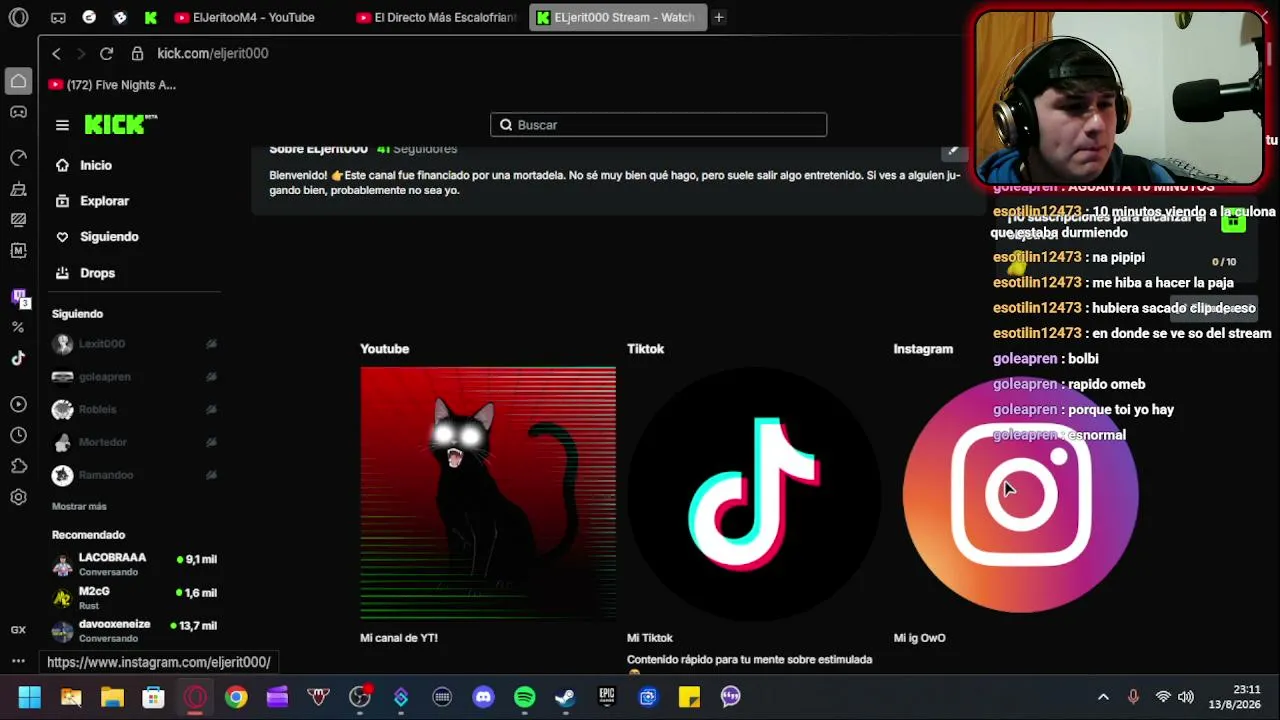Open GX Control speedometer icon

[18, 157]
